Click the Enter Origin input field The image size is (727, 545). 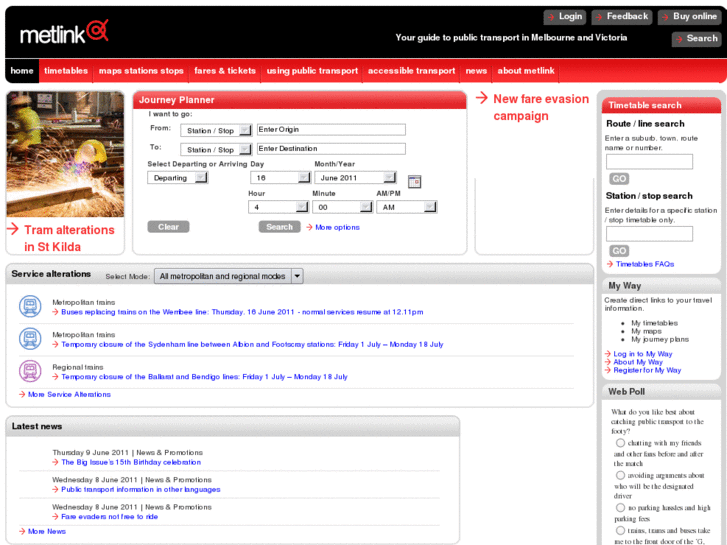pos(331,129)
